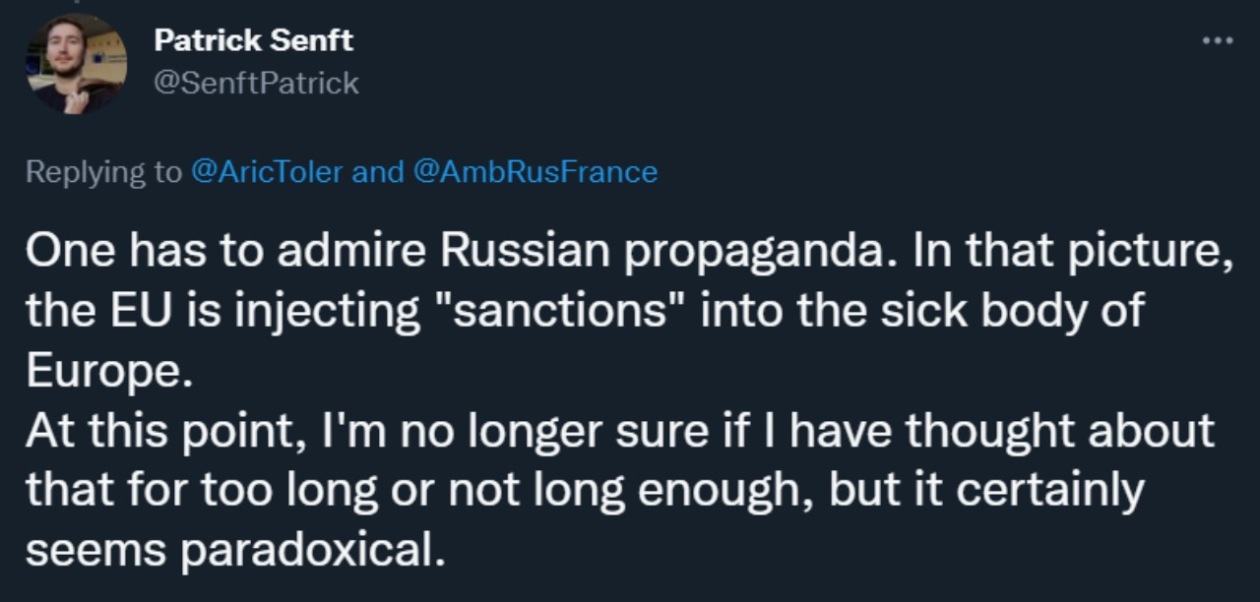Click Patrick Senft's profile avatar
The width and height of the screenshot is (1260, 602).
pos(75,62)
